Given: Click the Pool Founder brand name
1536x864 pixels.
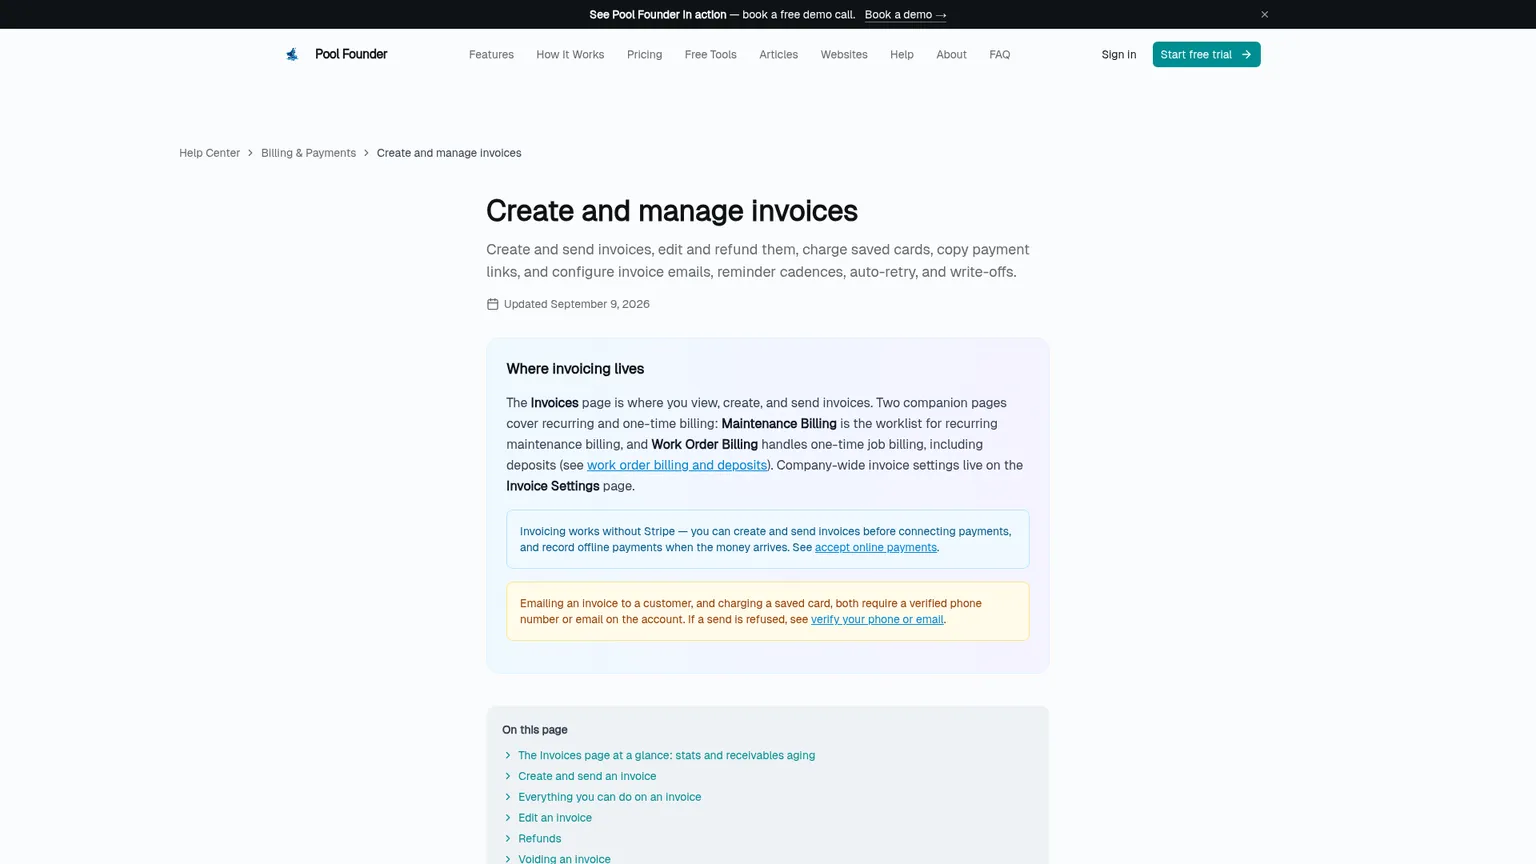Looking at the screenshot, I should [x=351, y=54].
